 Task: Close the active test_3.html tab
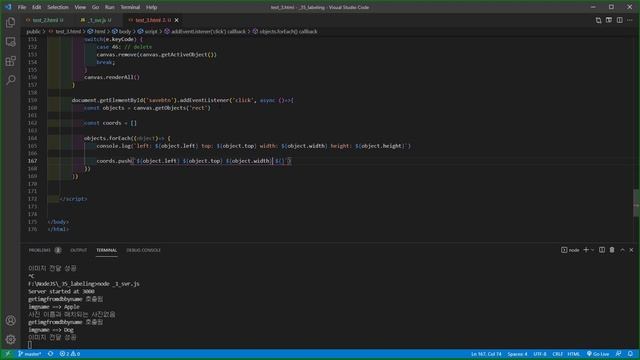[x=176, y=20]
